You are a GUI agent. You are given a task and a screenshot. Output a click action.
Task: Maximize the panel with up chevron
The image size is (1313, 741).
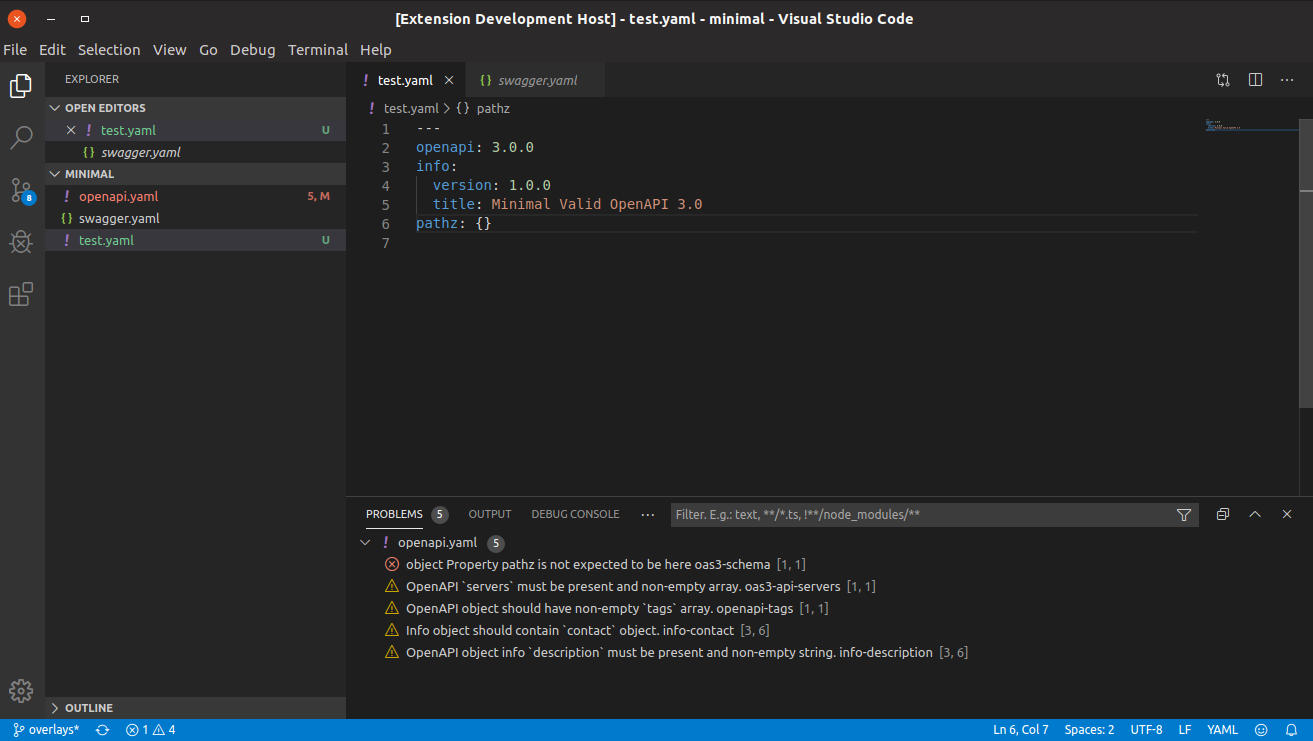coord(1255,514)
